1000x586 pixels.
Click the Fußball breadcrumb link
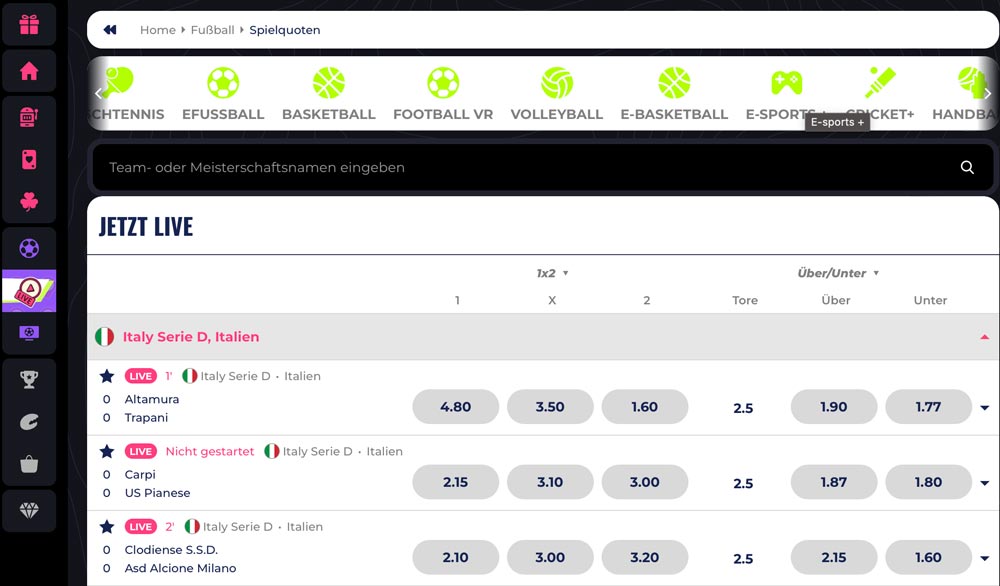212,30
